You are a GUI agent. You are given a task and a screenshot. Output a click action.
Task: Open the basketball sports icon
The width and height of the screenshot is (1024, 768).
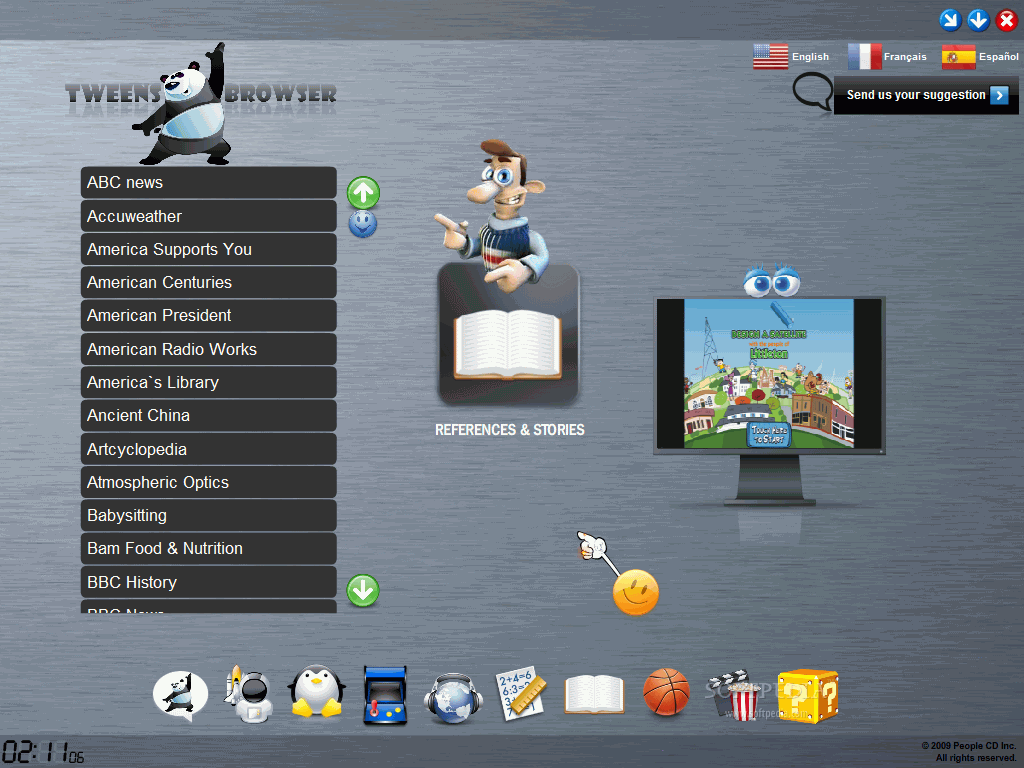666,692
